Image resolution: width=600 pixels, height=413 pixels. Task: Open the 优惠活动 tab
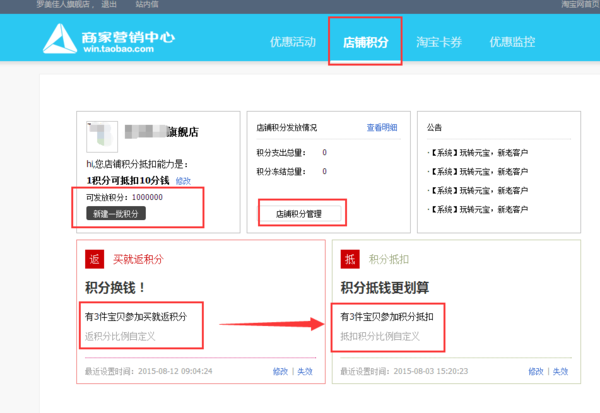click(293, 42)
